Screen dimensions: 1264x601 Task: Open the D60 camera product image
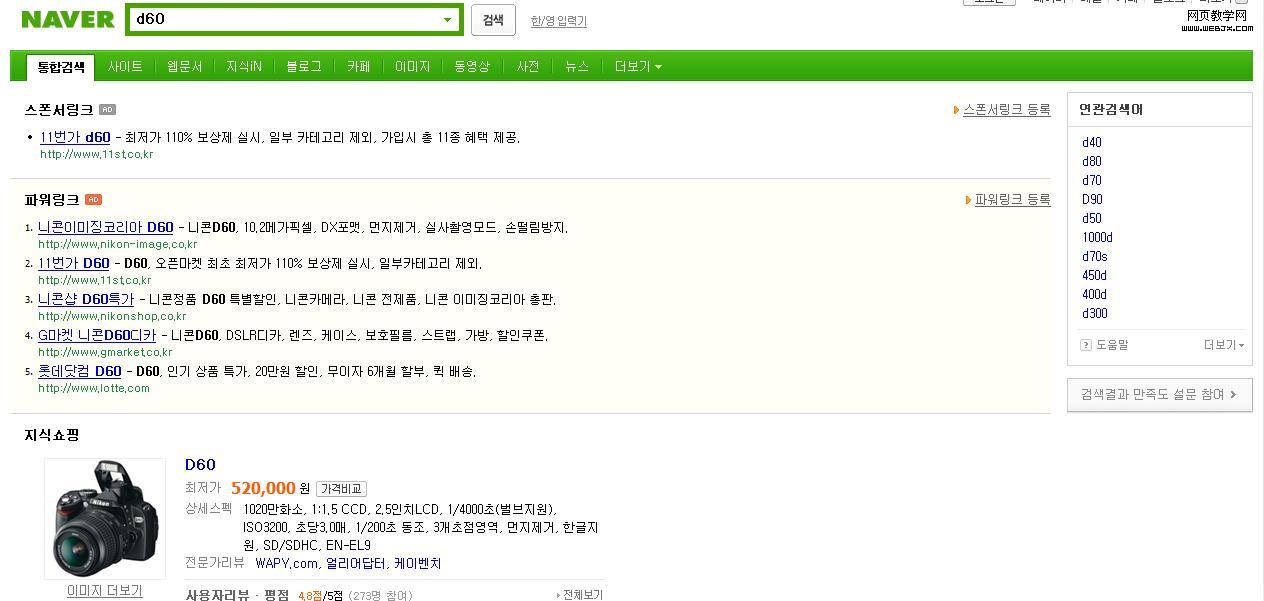coord(105,518)
